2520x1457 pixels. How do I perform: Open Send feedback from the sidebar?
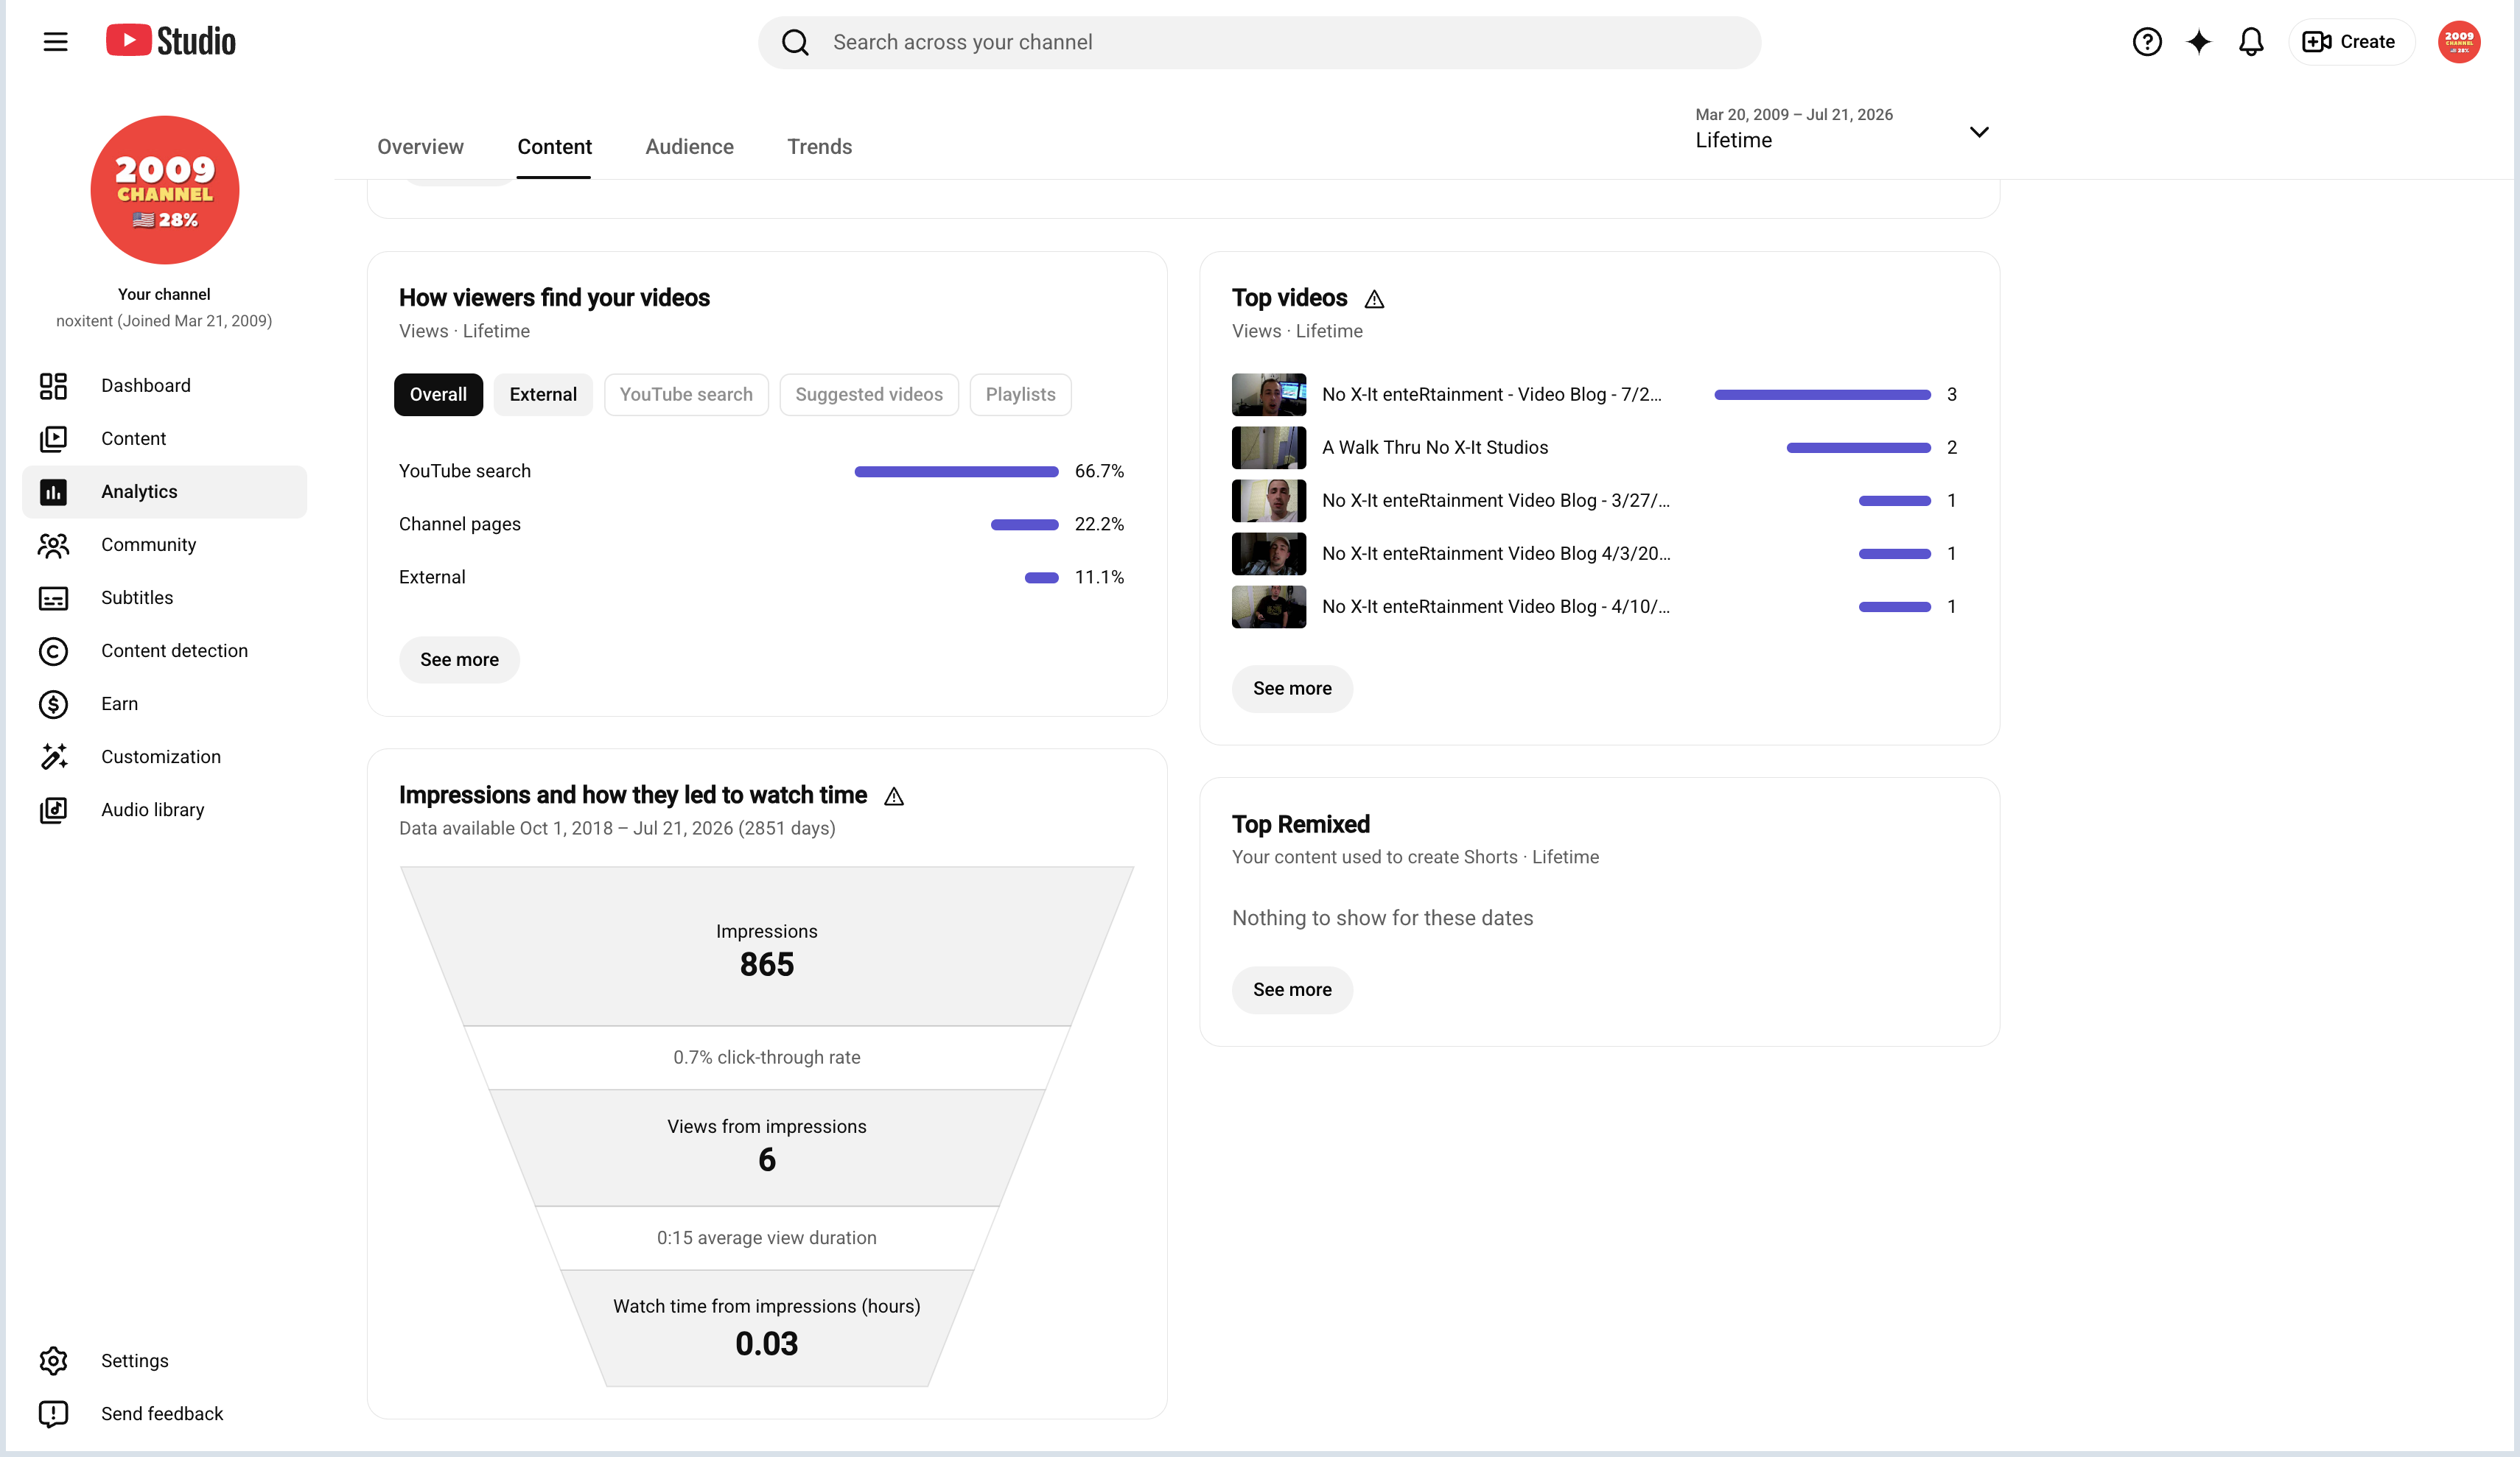click(x=165, y=1414)
